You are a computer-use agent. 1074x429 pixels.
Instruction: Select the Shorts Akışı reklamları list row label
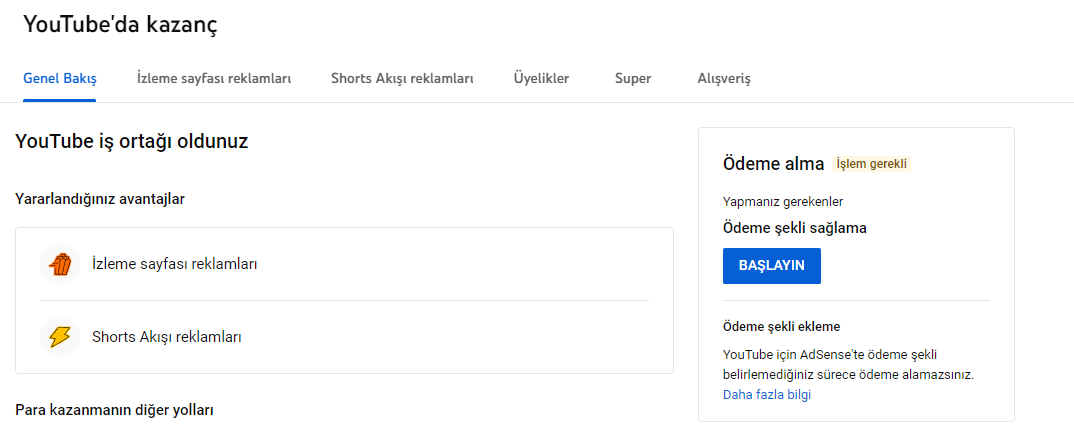point(166,336)
